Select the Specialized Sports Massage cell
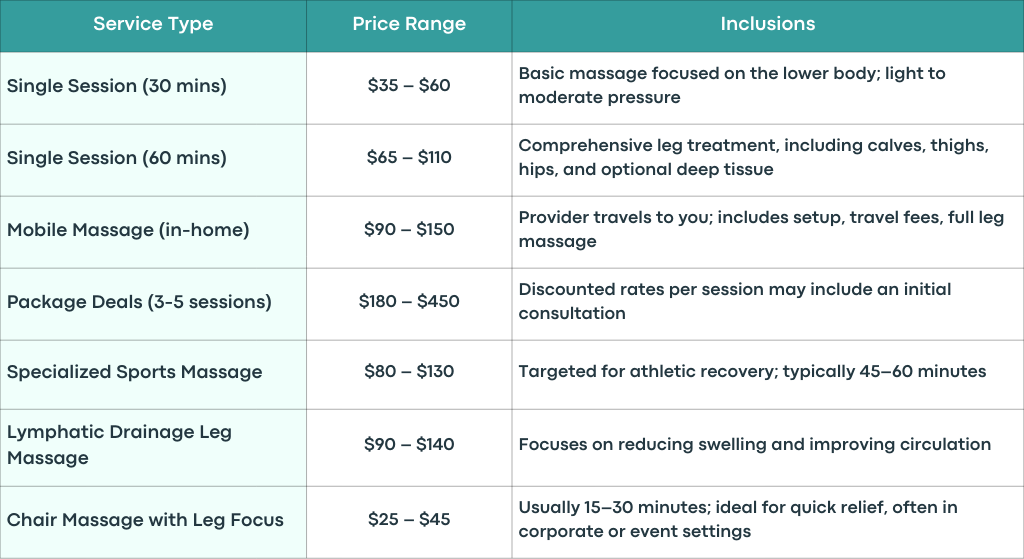The width and height of the screenshot is (1024, 559). click(x=153, y=374)
